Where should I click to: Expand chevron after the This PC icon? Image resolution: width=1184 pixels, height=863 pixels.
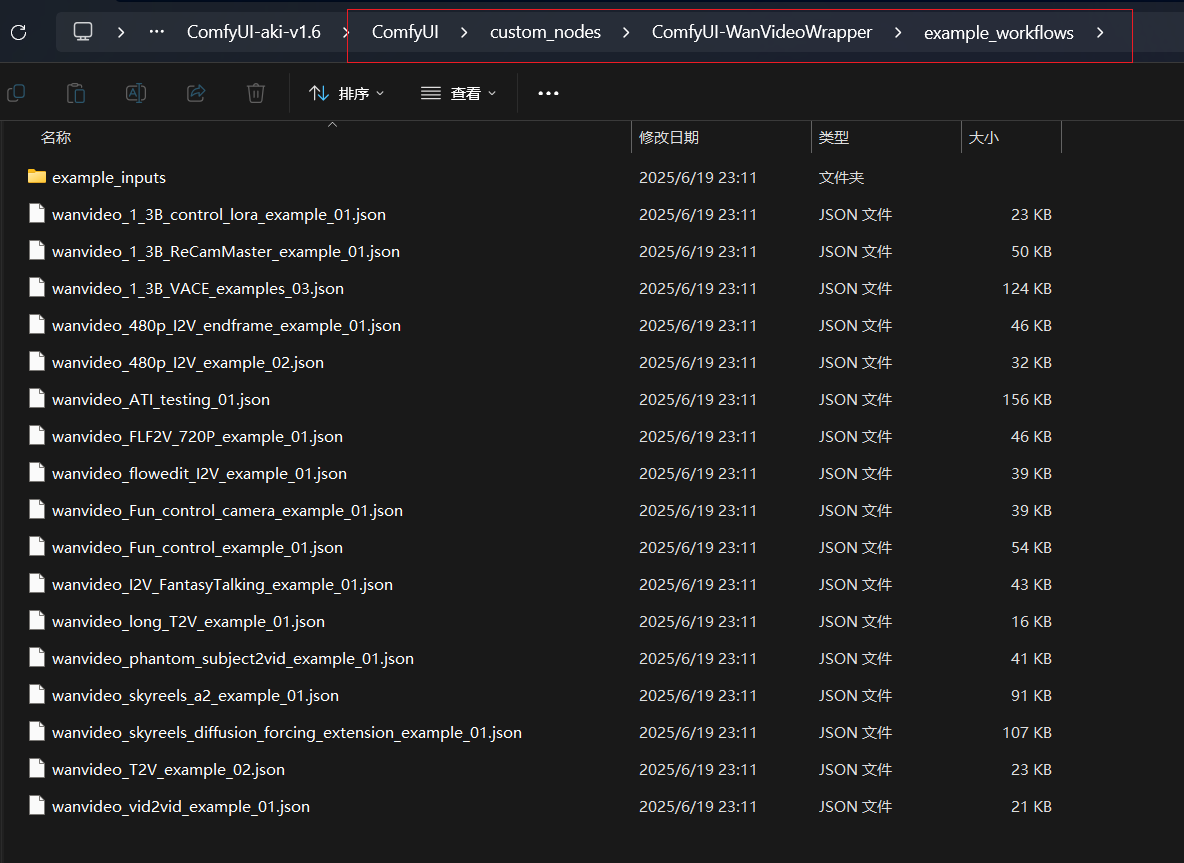(x=121, y=32)
